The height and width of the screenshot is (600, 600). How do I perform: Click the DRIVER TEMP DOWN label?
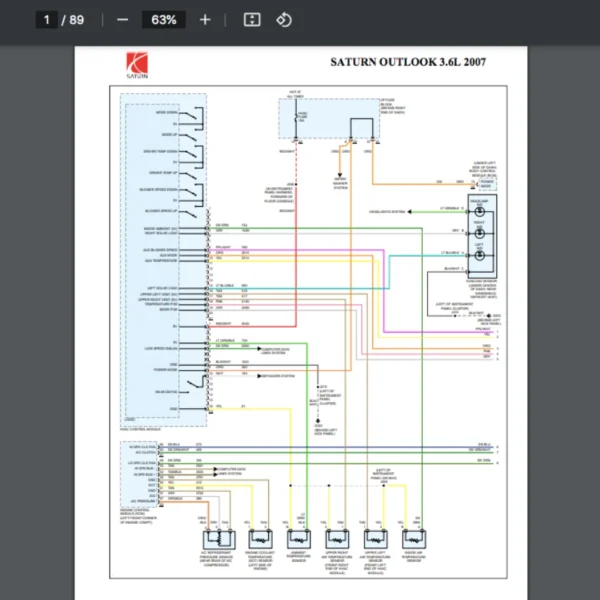161,152
